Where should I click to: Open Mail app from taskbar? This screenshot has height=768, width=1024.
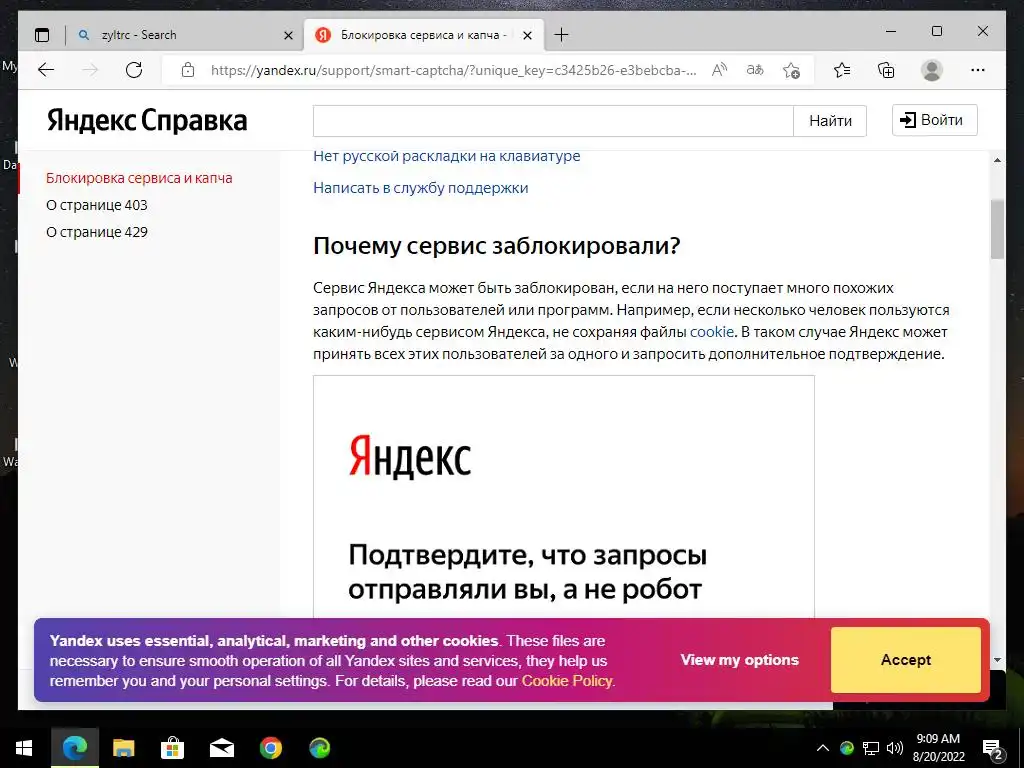click(222, 748)
